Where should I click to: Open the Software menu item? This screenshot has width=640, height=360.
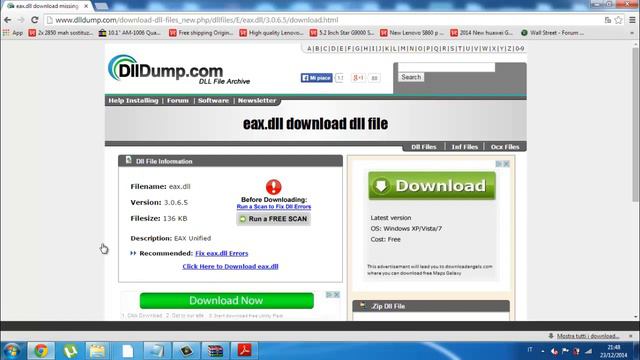point(213,100)
